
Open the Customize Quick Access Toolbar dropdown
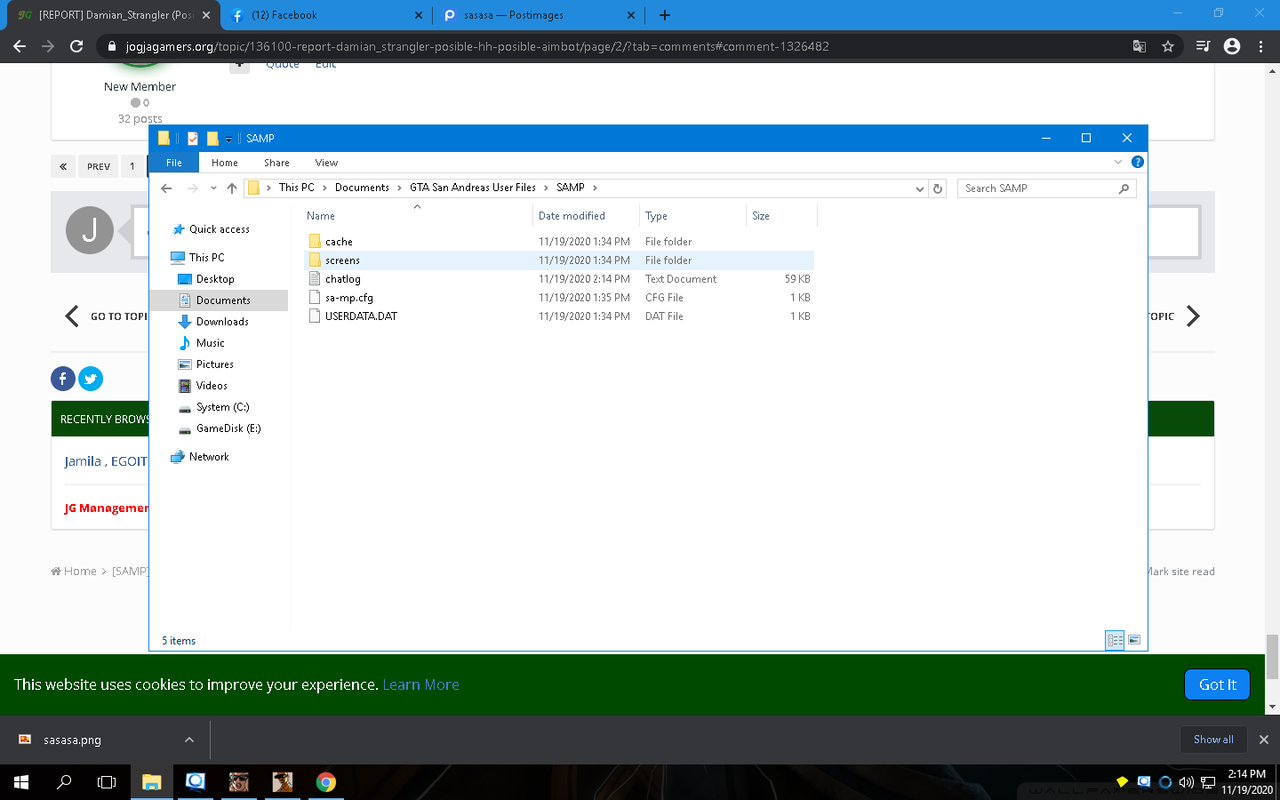coord(229,138)
